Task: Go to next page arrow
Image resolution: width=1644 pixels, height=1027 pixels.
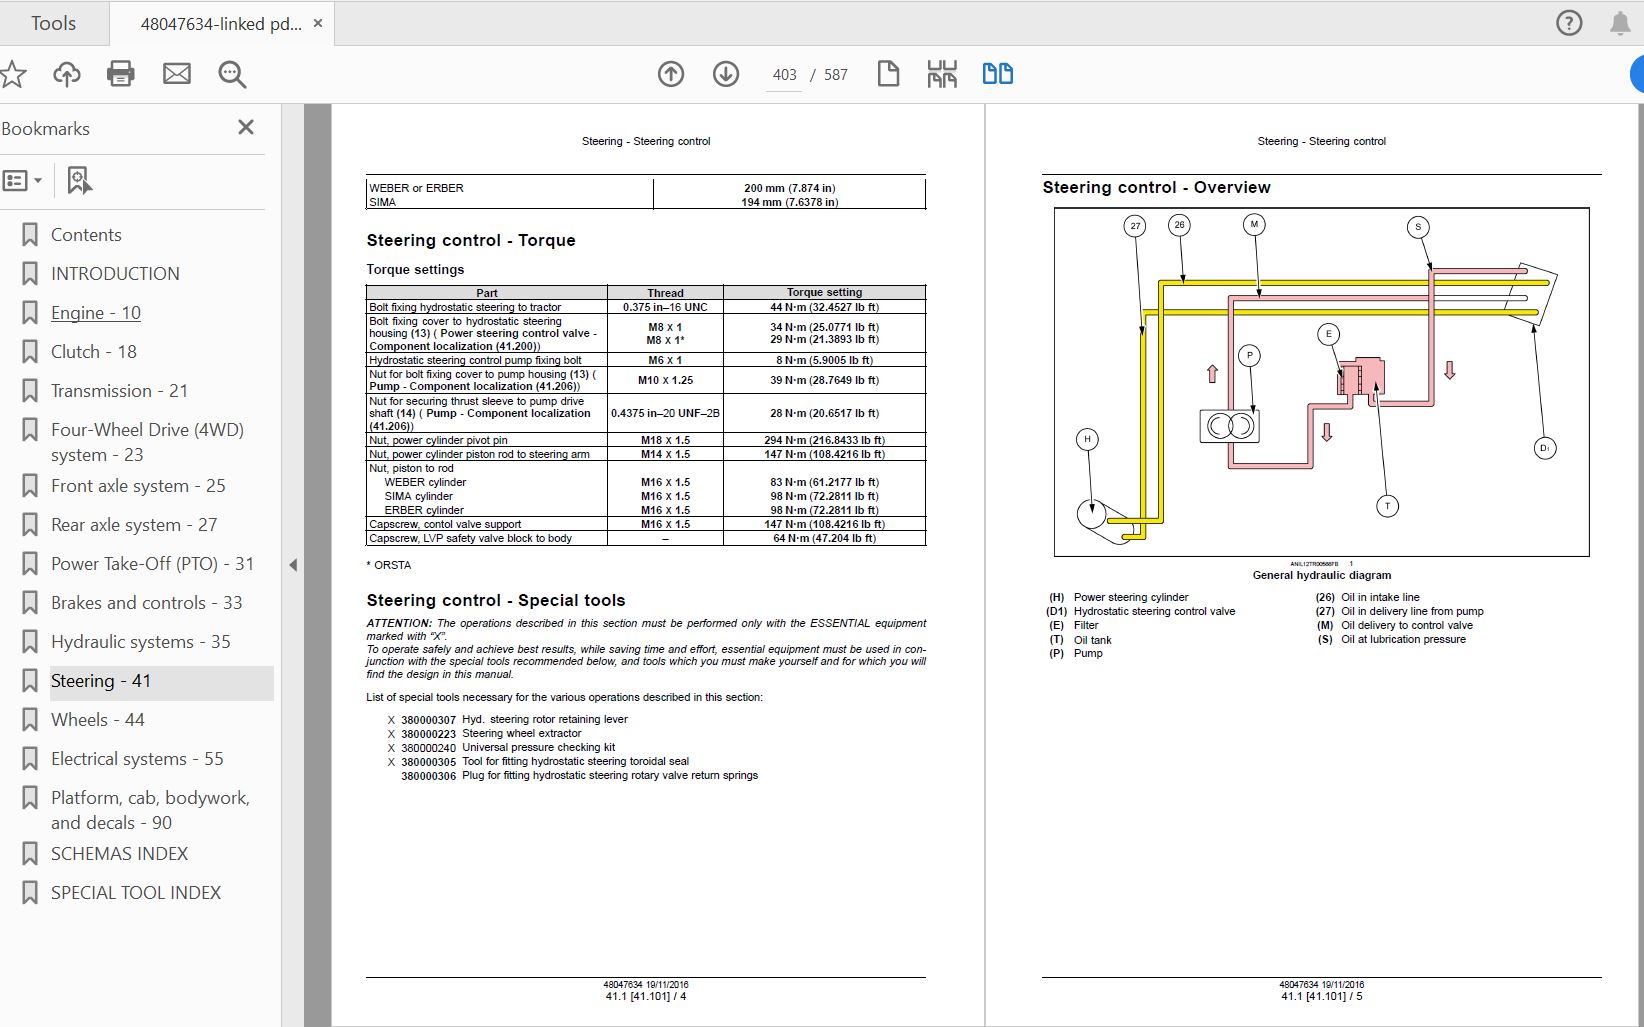Action: coord(726,74)
